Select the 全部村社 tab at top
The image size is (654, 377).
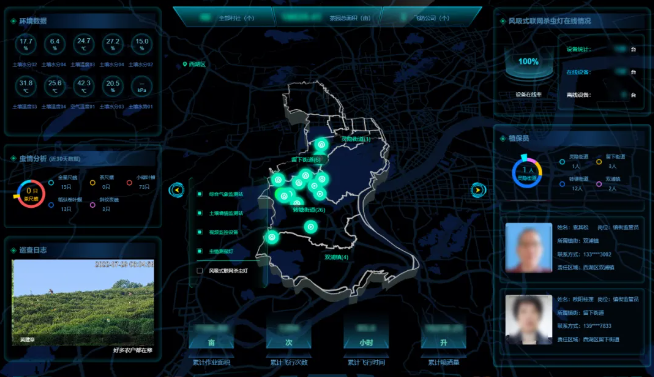(x=225, y=18)
